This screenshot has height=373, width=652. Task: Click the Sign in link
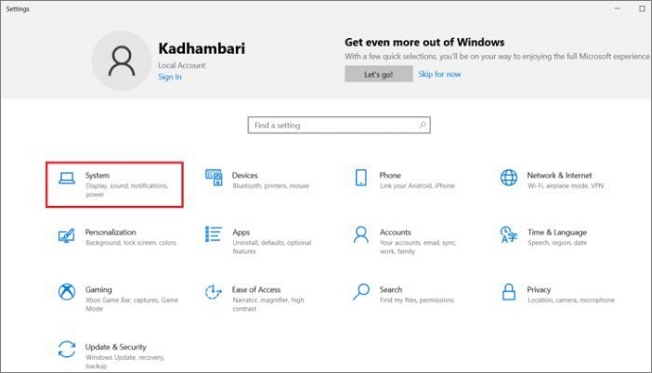tap(170, 77)
